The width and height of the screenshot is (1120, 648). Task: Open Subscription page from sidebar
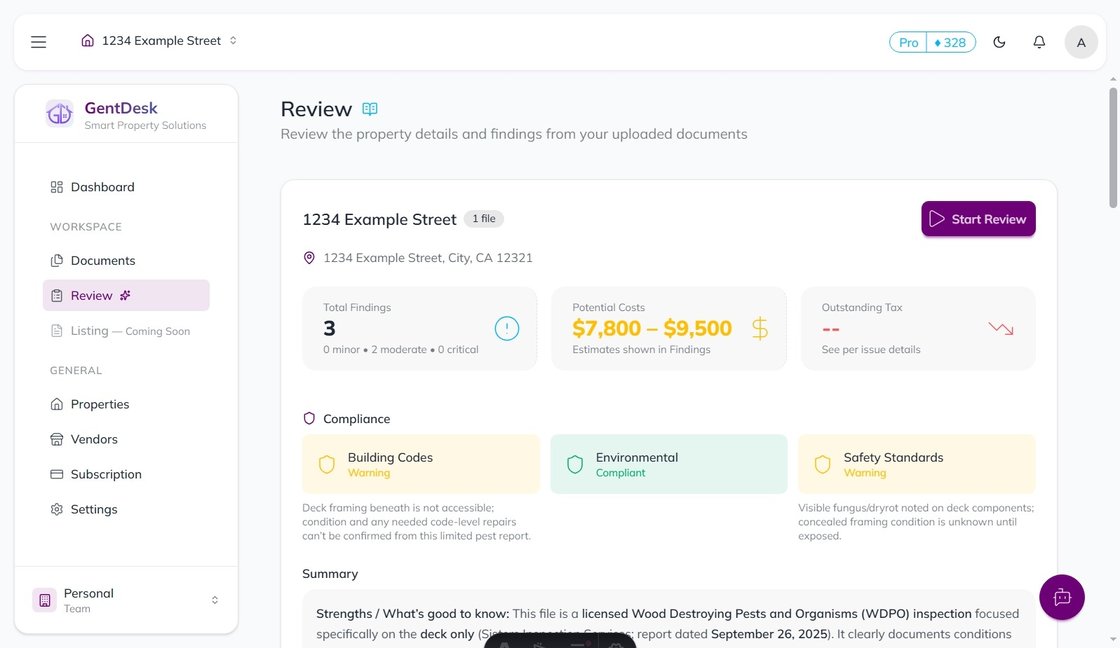click(106, 474)
